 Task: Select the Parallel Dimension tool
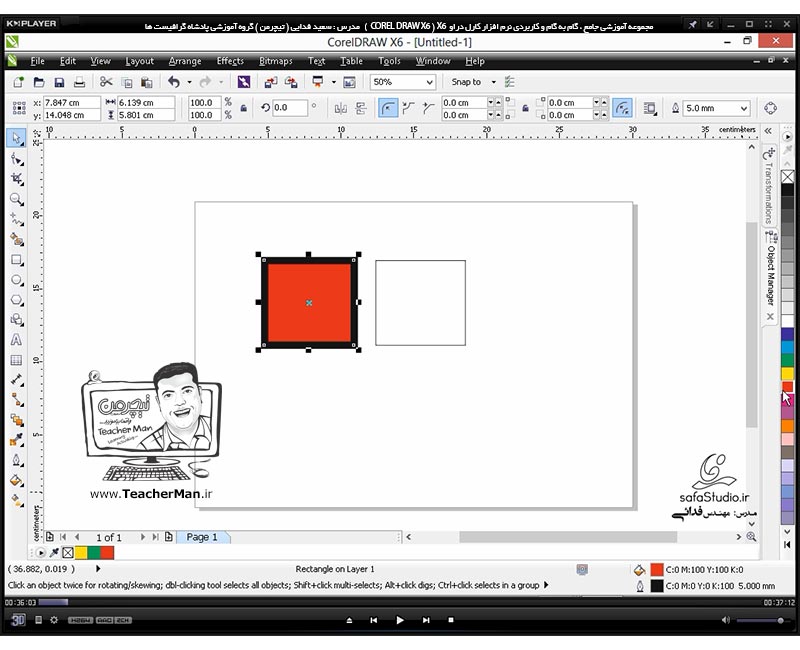point(16,380)
